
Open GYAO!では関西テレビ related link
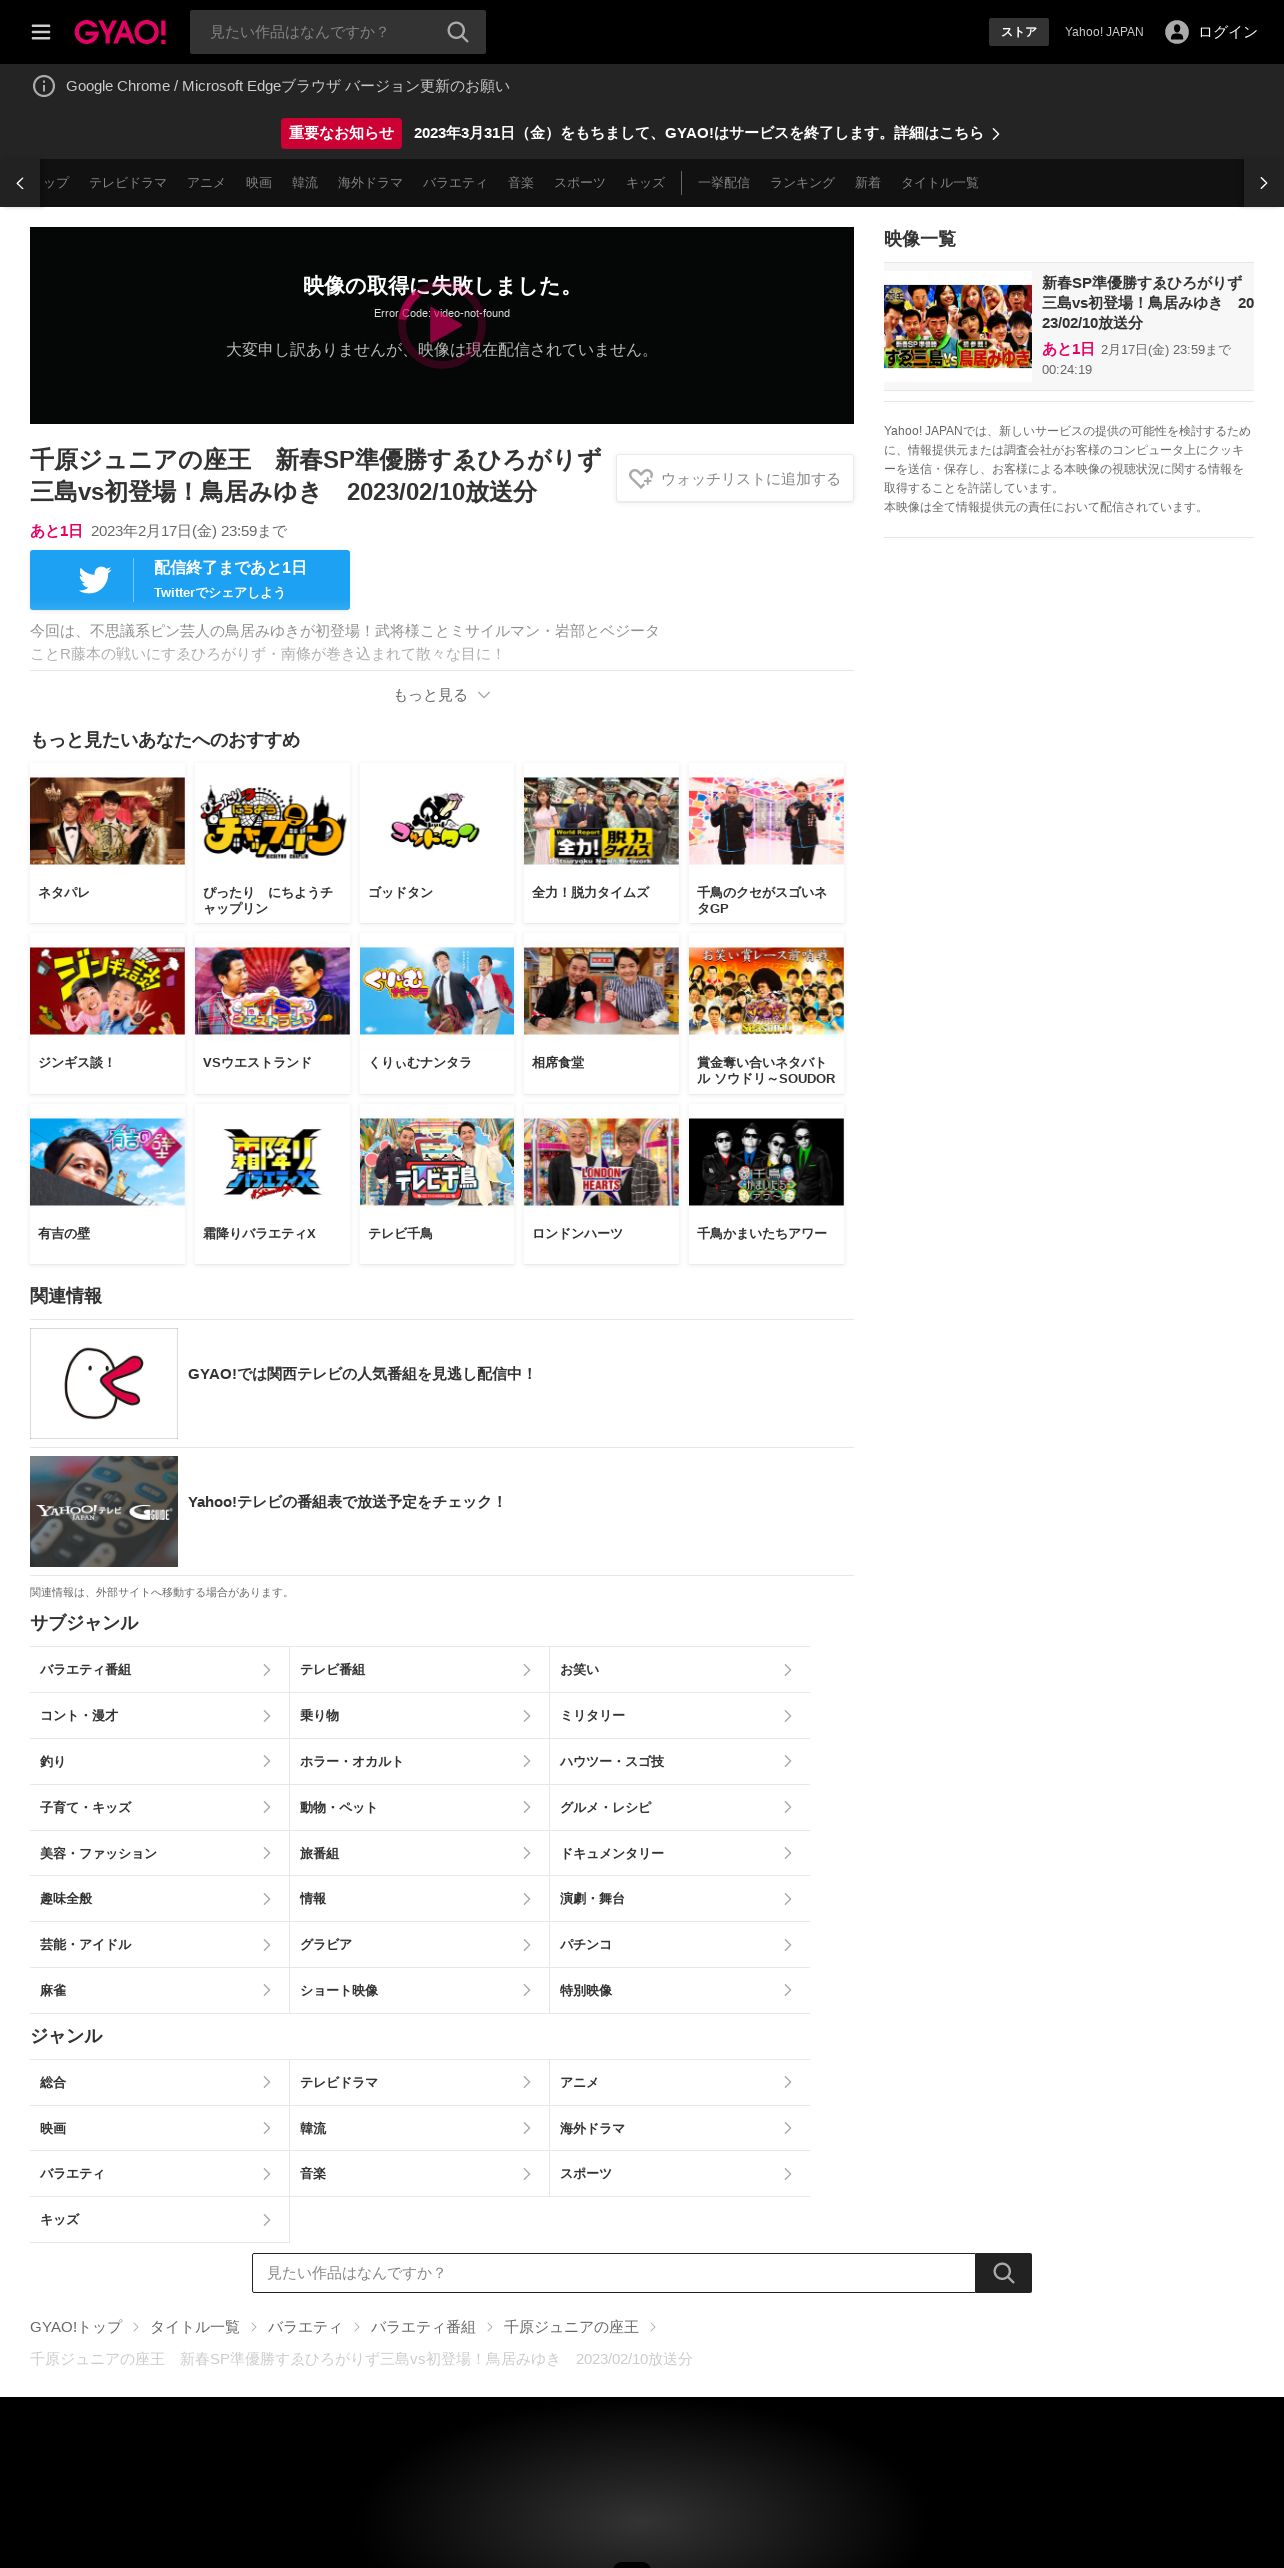[361, 1374]
